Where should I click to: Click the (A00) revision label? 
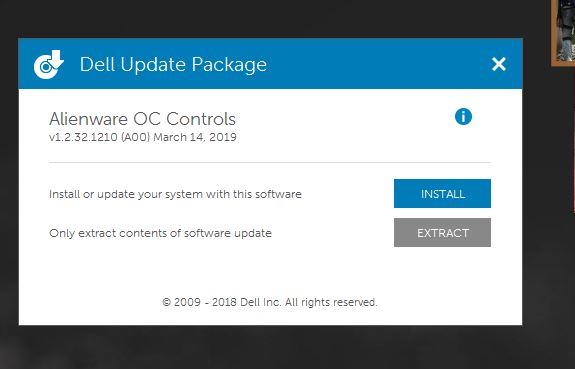(136, 137)
